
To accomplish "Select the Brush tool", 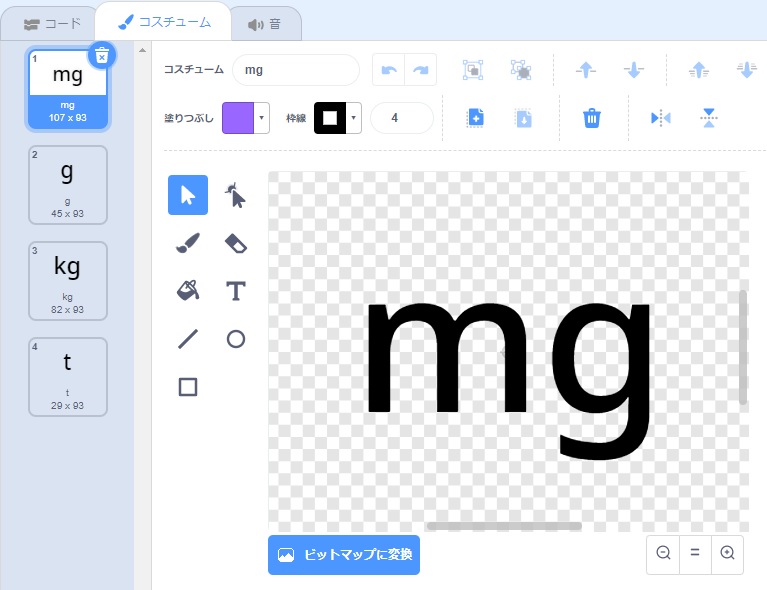I will click(x=188, y=243).
